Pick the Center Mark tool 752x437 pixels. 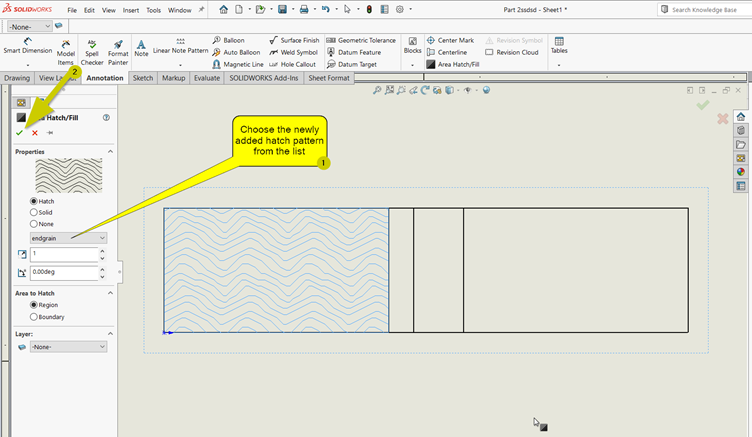[449, 40]
